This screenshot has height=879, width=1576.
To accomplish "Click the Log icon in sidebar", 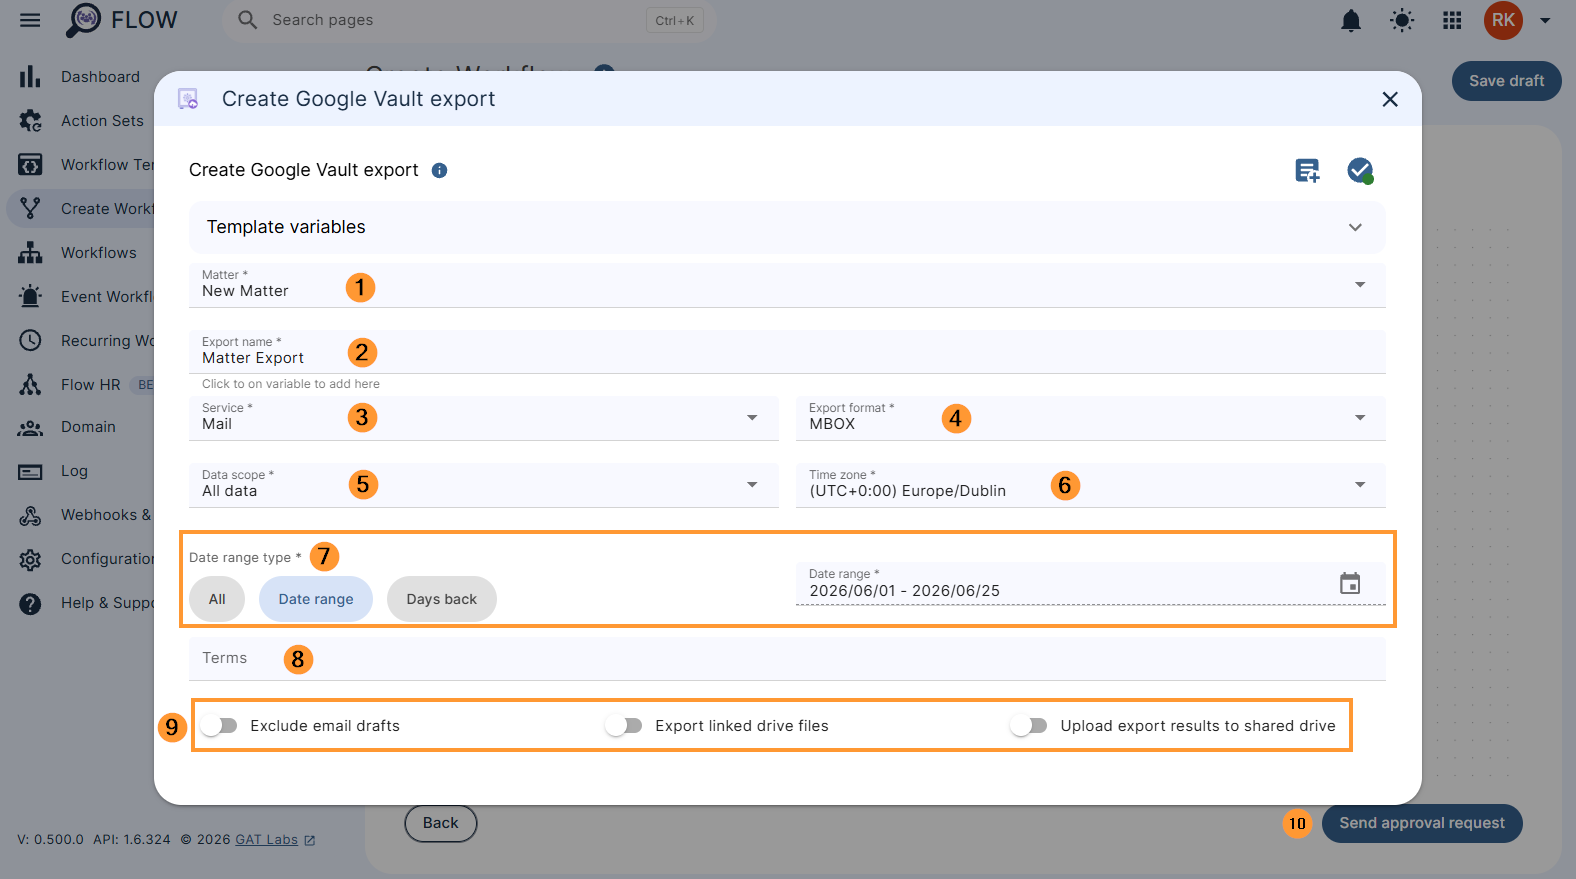I will [30, 471].
